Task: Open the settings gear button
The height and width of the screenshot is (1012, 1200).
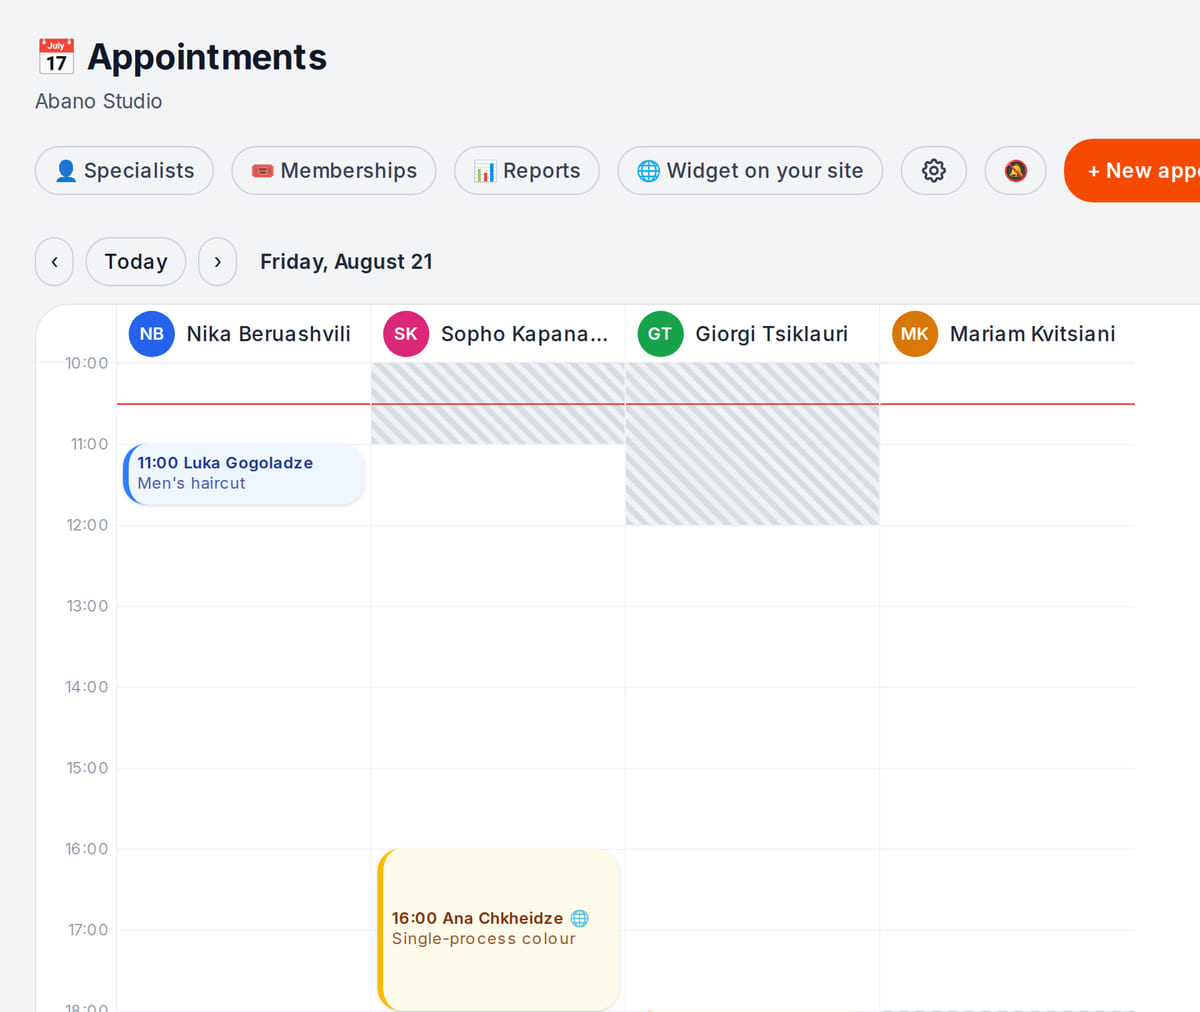Action: (933, 171)
